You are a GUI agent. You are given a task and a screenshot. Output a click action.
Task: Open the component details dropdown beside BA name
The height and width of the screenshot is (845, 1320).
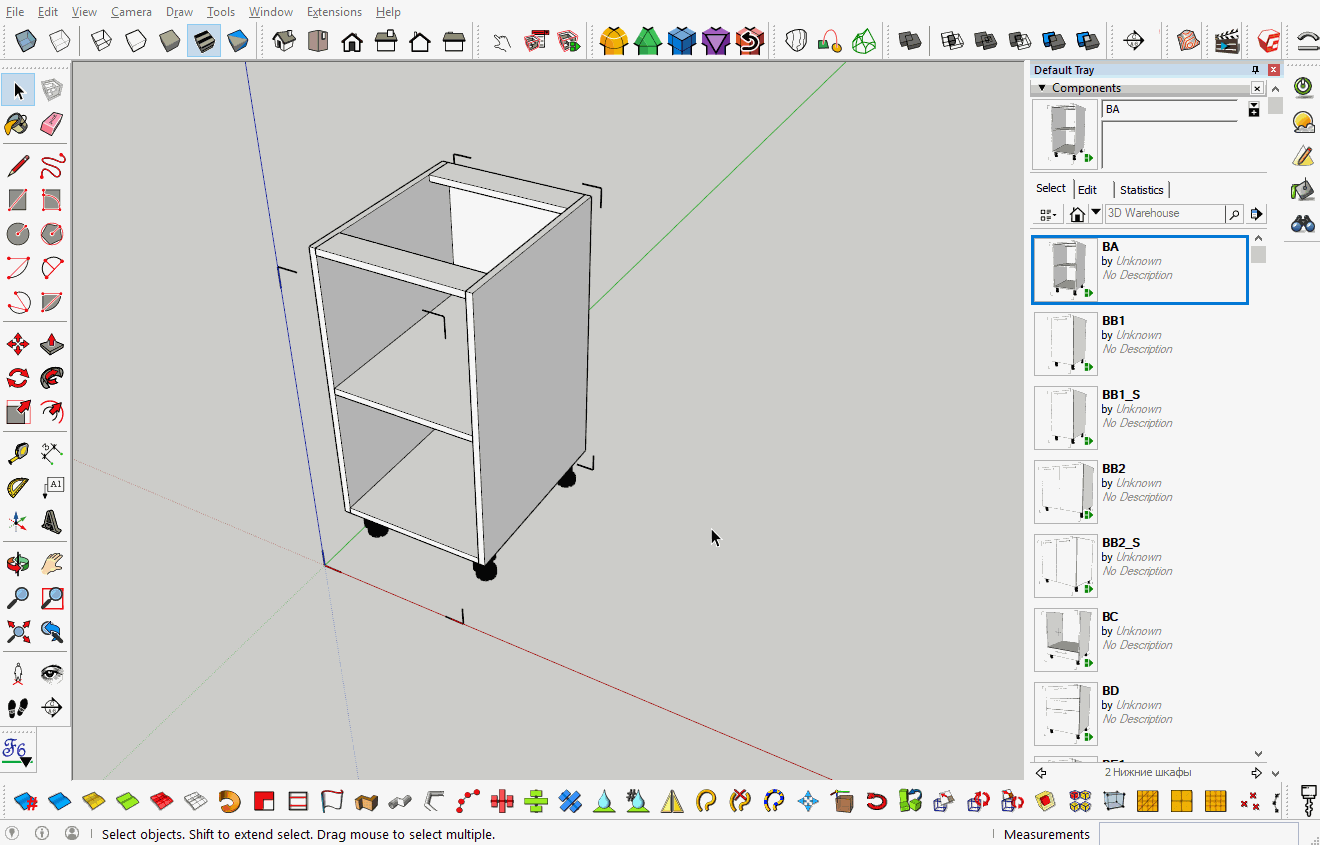click(1254, 108)
